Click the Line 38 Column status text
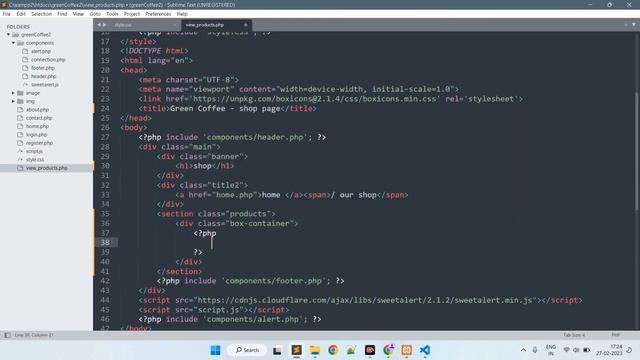The width and height of the screenshot is (640, 360). pos(34,335)
